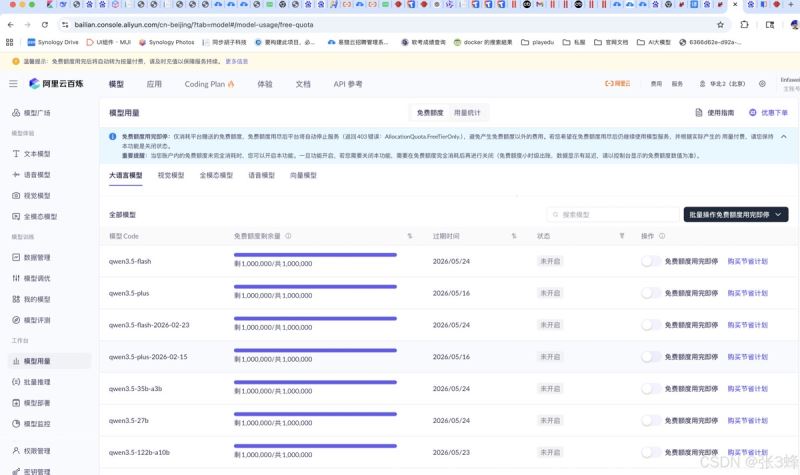Click the info icon beside 操作 column header
Image resolution: width=800 pixels, height=475 pixels.
pyautogui.click(x=662, y=236)
